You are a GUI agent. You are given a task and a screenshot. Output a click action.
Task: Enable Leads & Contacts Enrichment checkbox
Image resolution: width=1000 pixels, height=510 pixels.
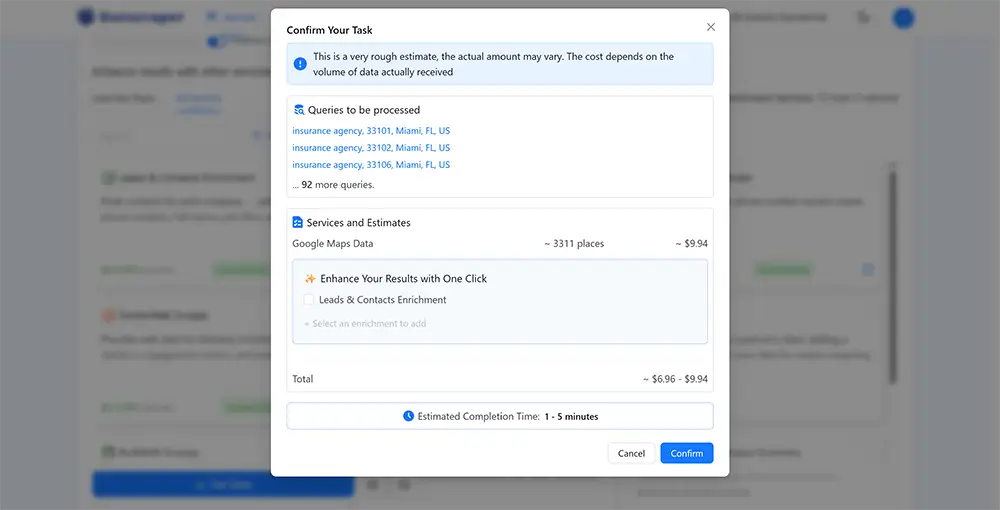point(309,300)
